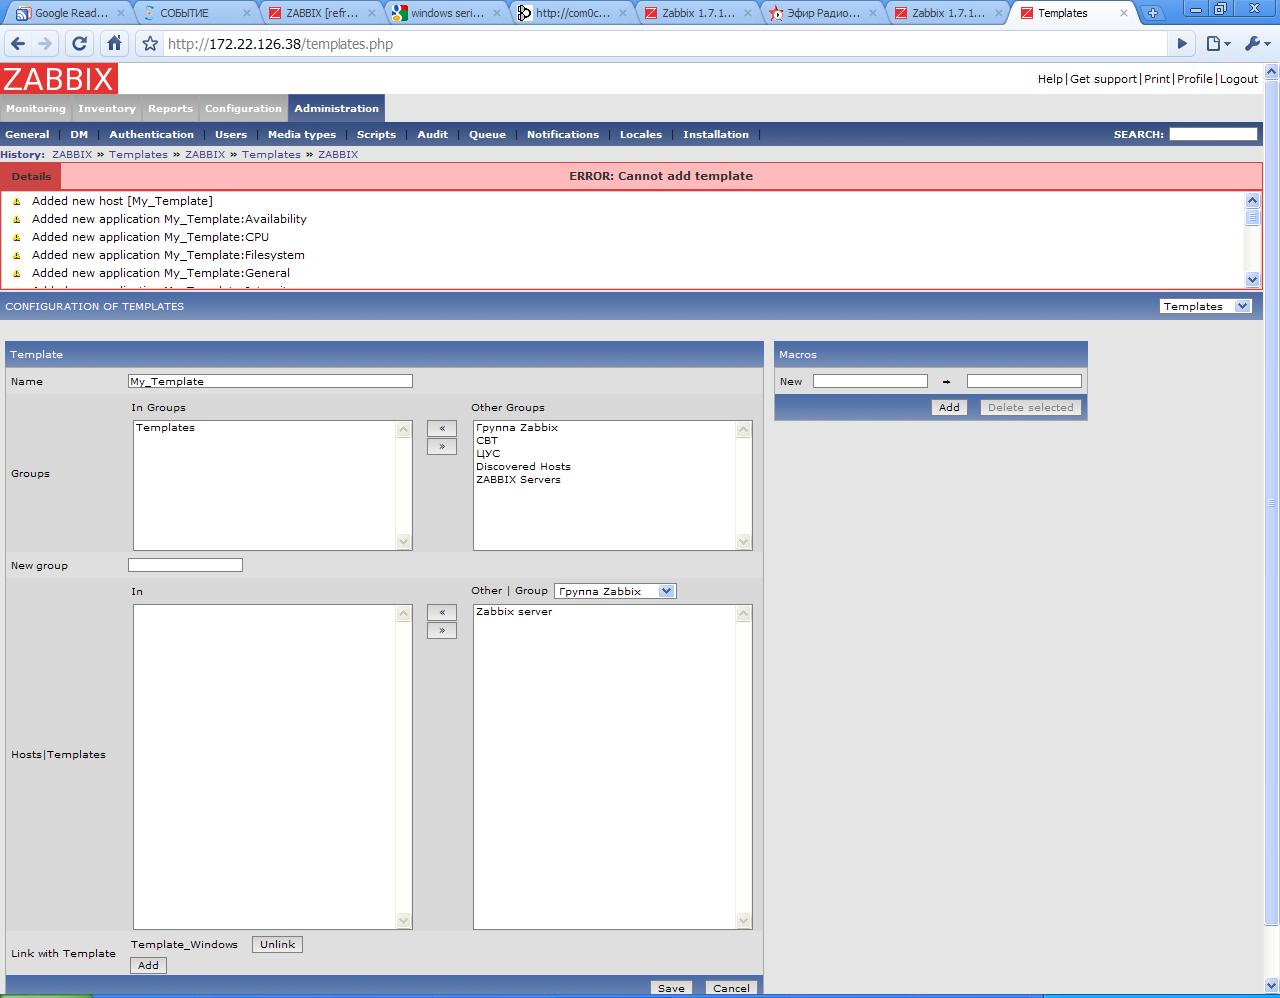The image size is (1280, 998).
Task: Click the Help link
Action: coord(1050,79)
